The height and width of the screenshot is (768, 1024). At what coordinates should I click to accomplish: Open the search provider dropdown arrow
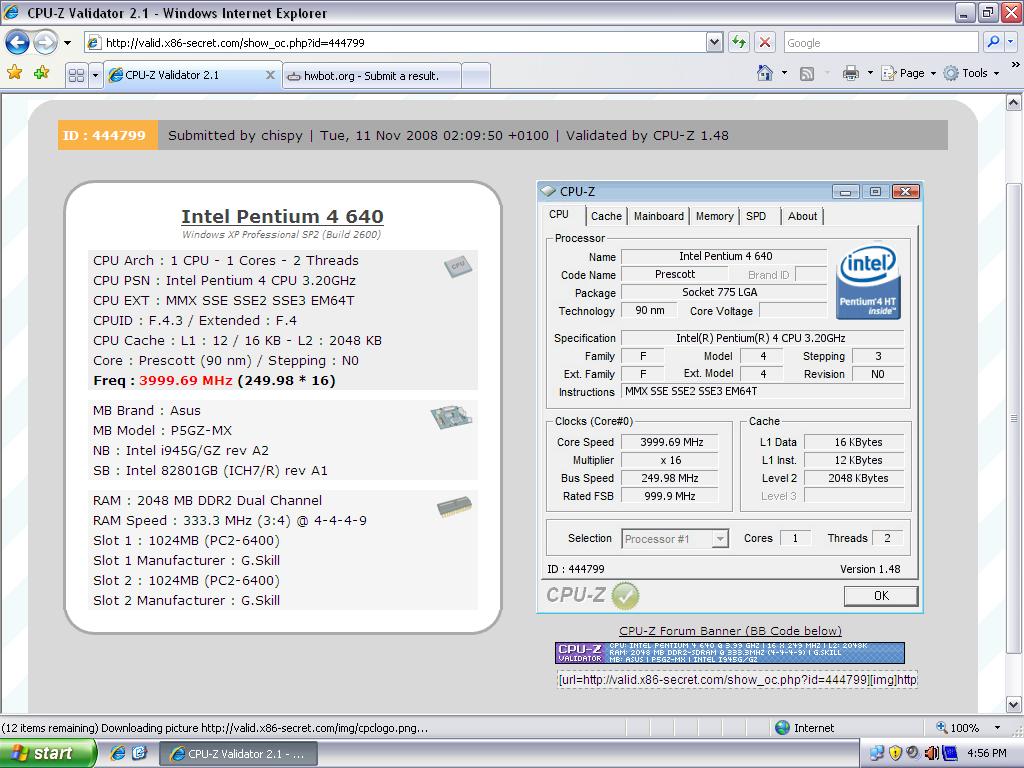(x=1010, y=42)
